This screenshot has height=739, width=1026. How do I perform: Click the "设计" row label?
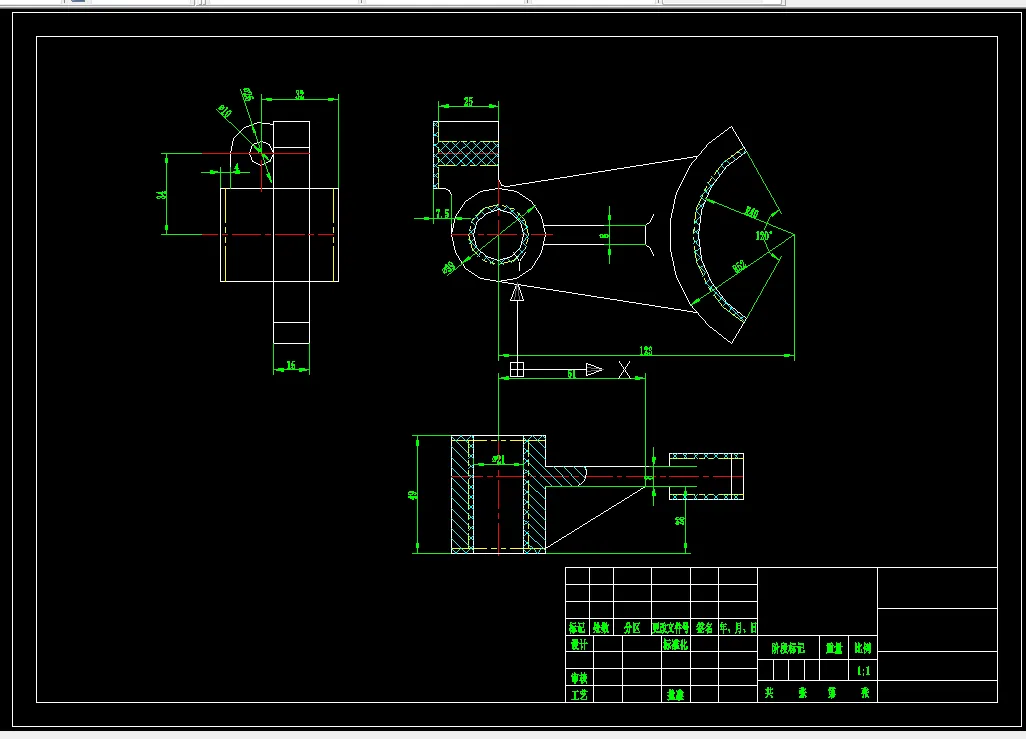pos(579,644)
